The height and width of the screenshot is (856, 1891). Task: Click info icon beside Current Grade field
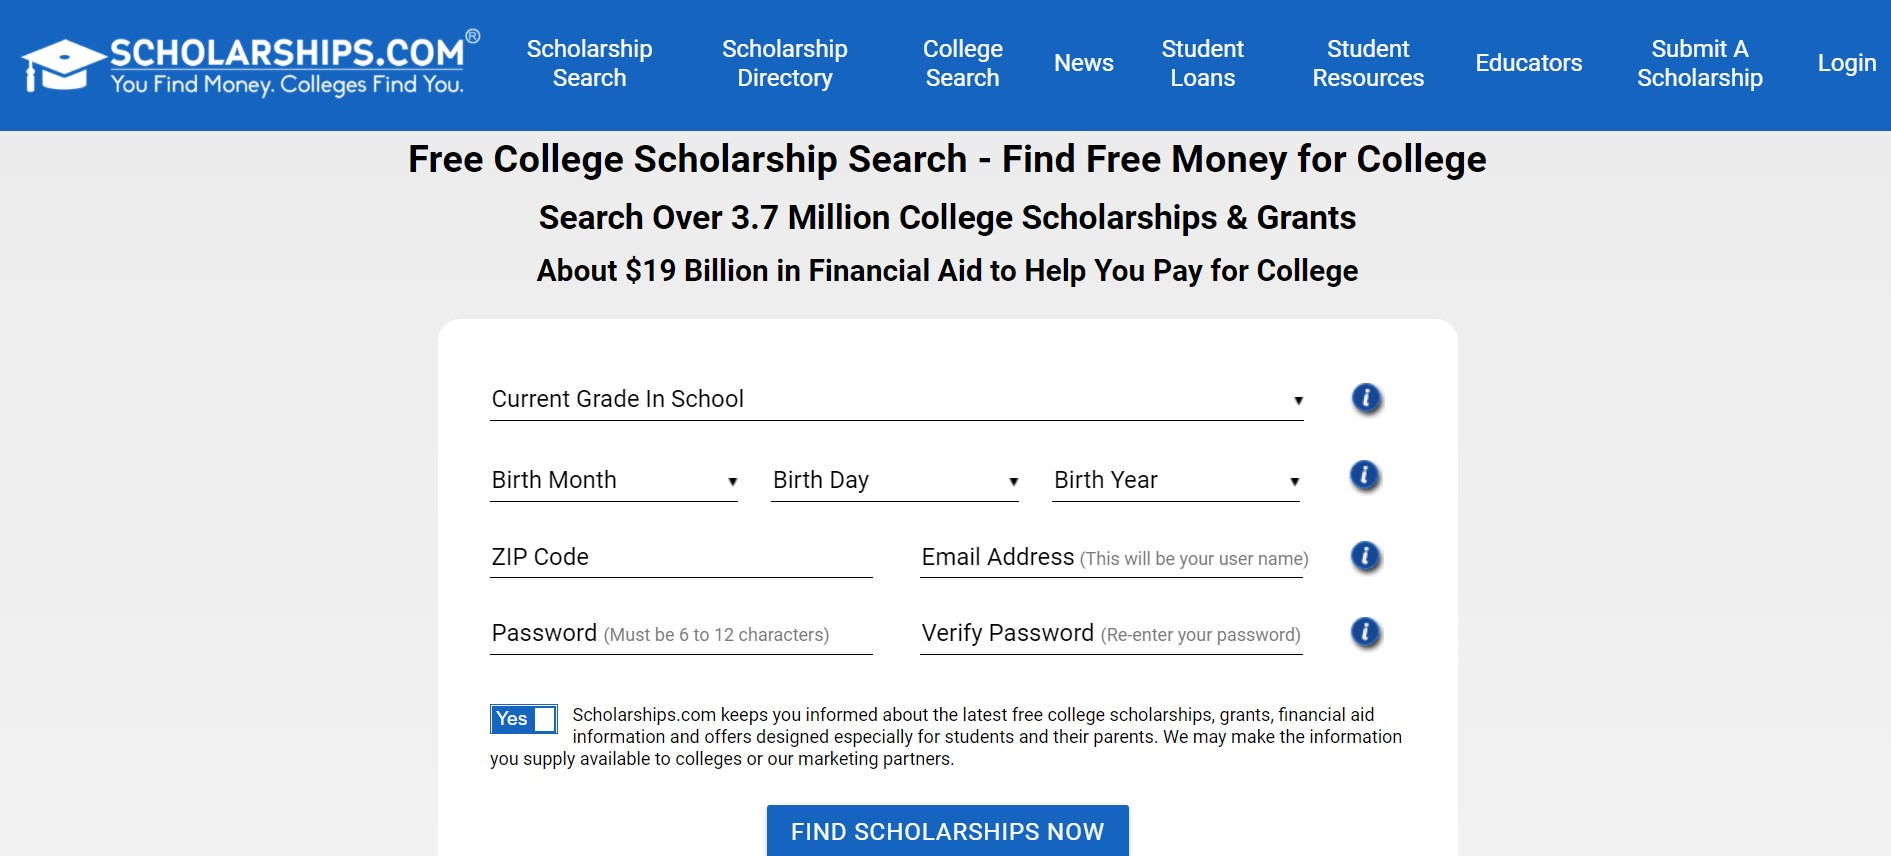1366,399
